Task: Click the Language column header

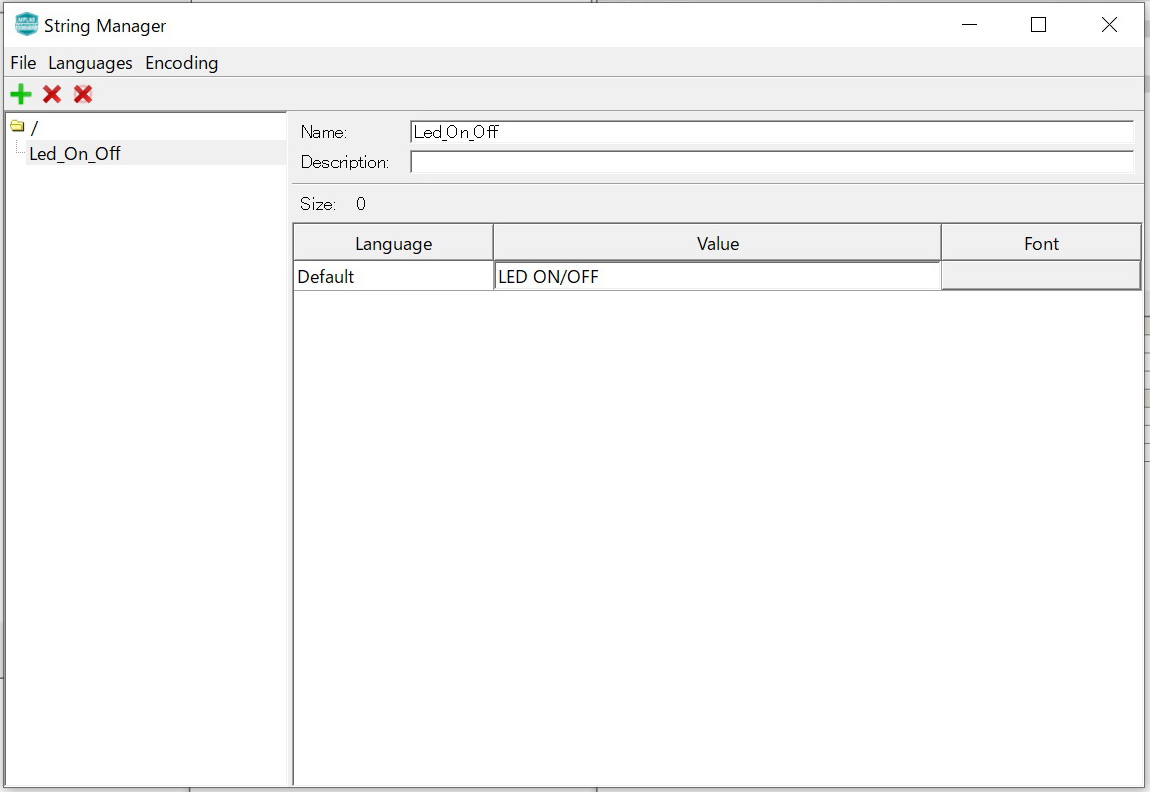Action: click(393, 243)
